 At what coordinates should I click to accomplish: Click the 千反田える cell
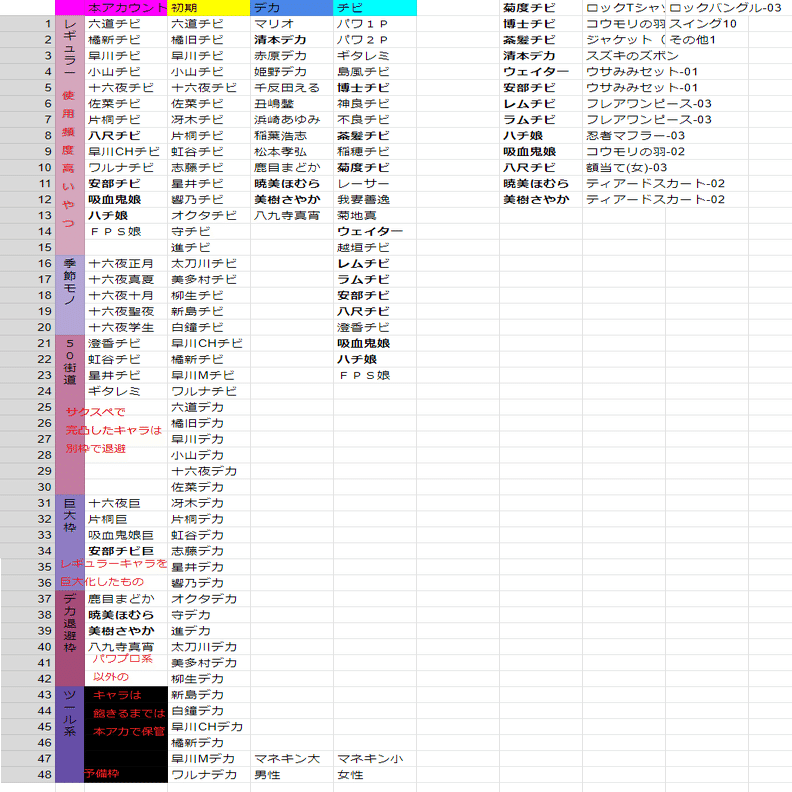[x=291, y=88]
